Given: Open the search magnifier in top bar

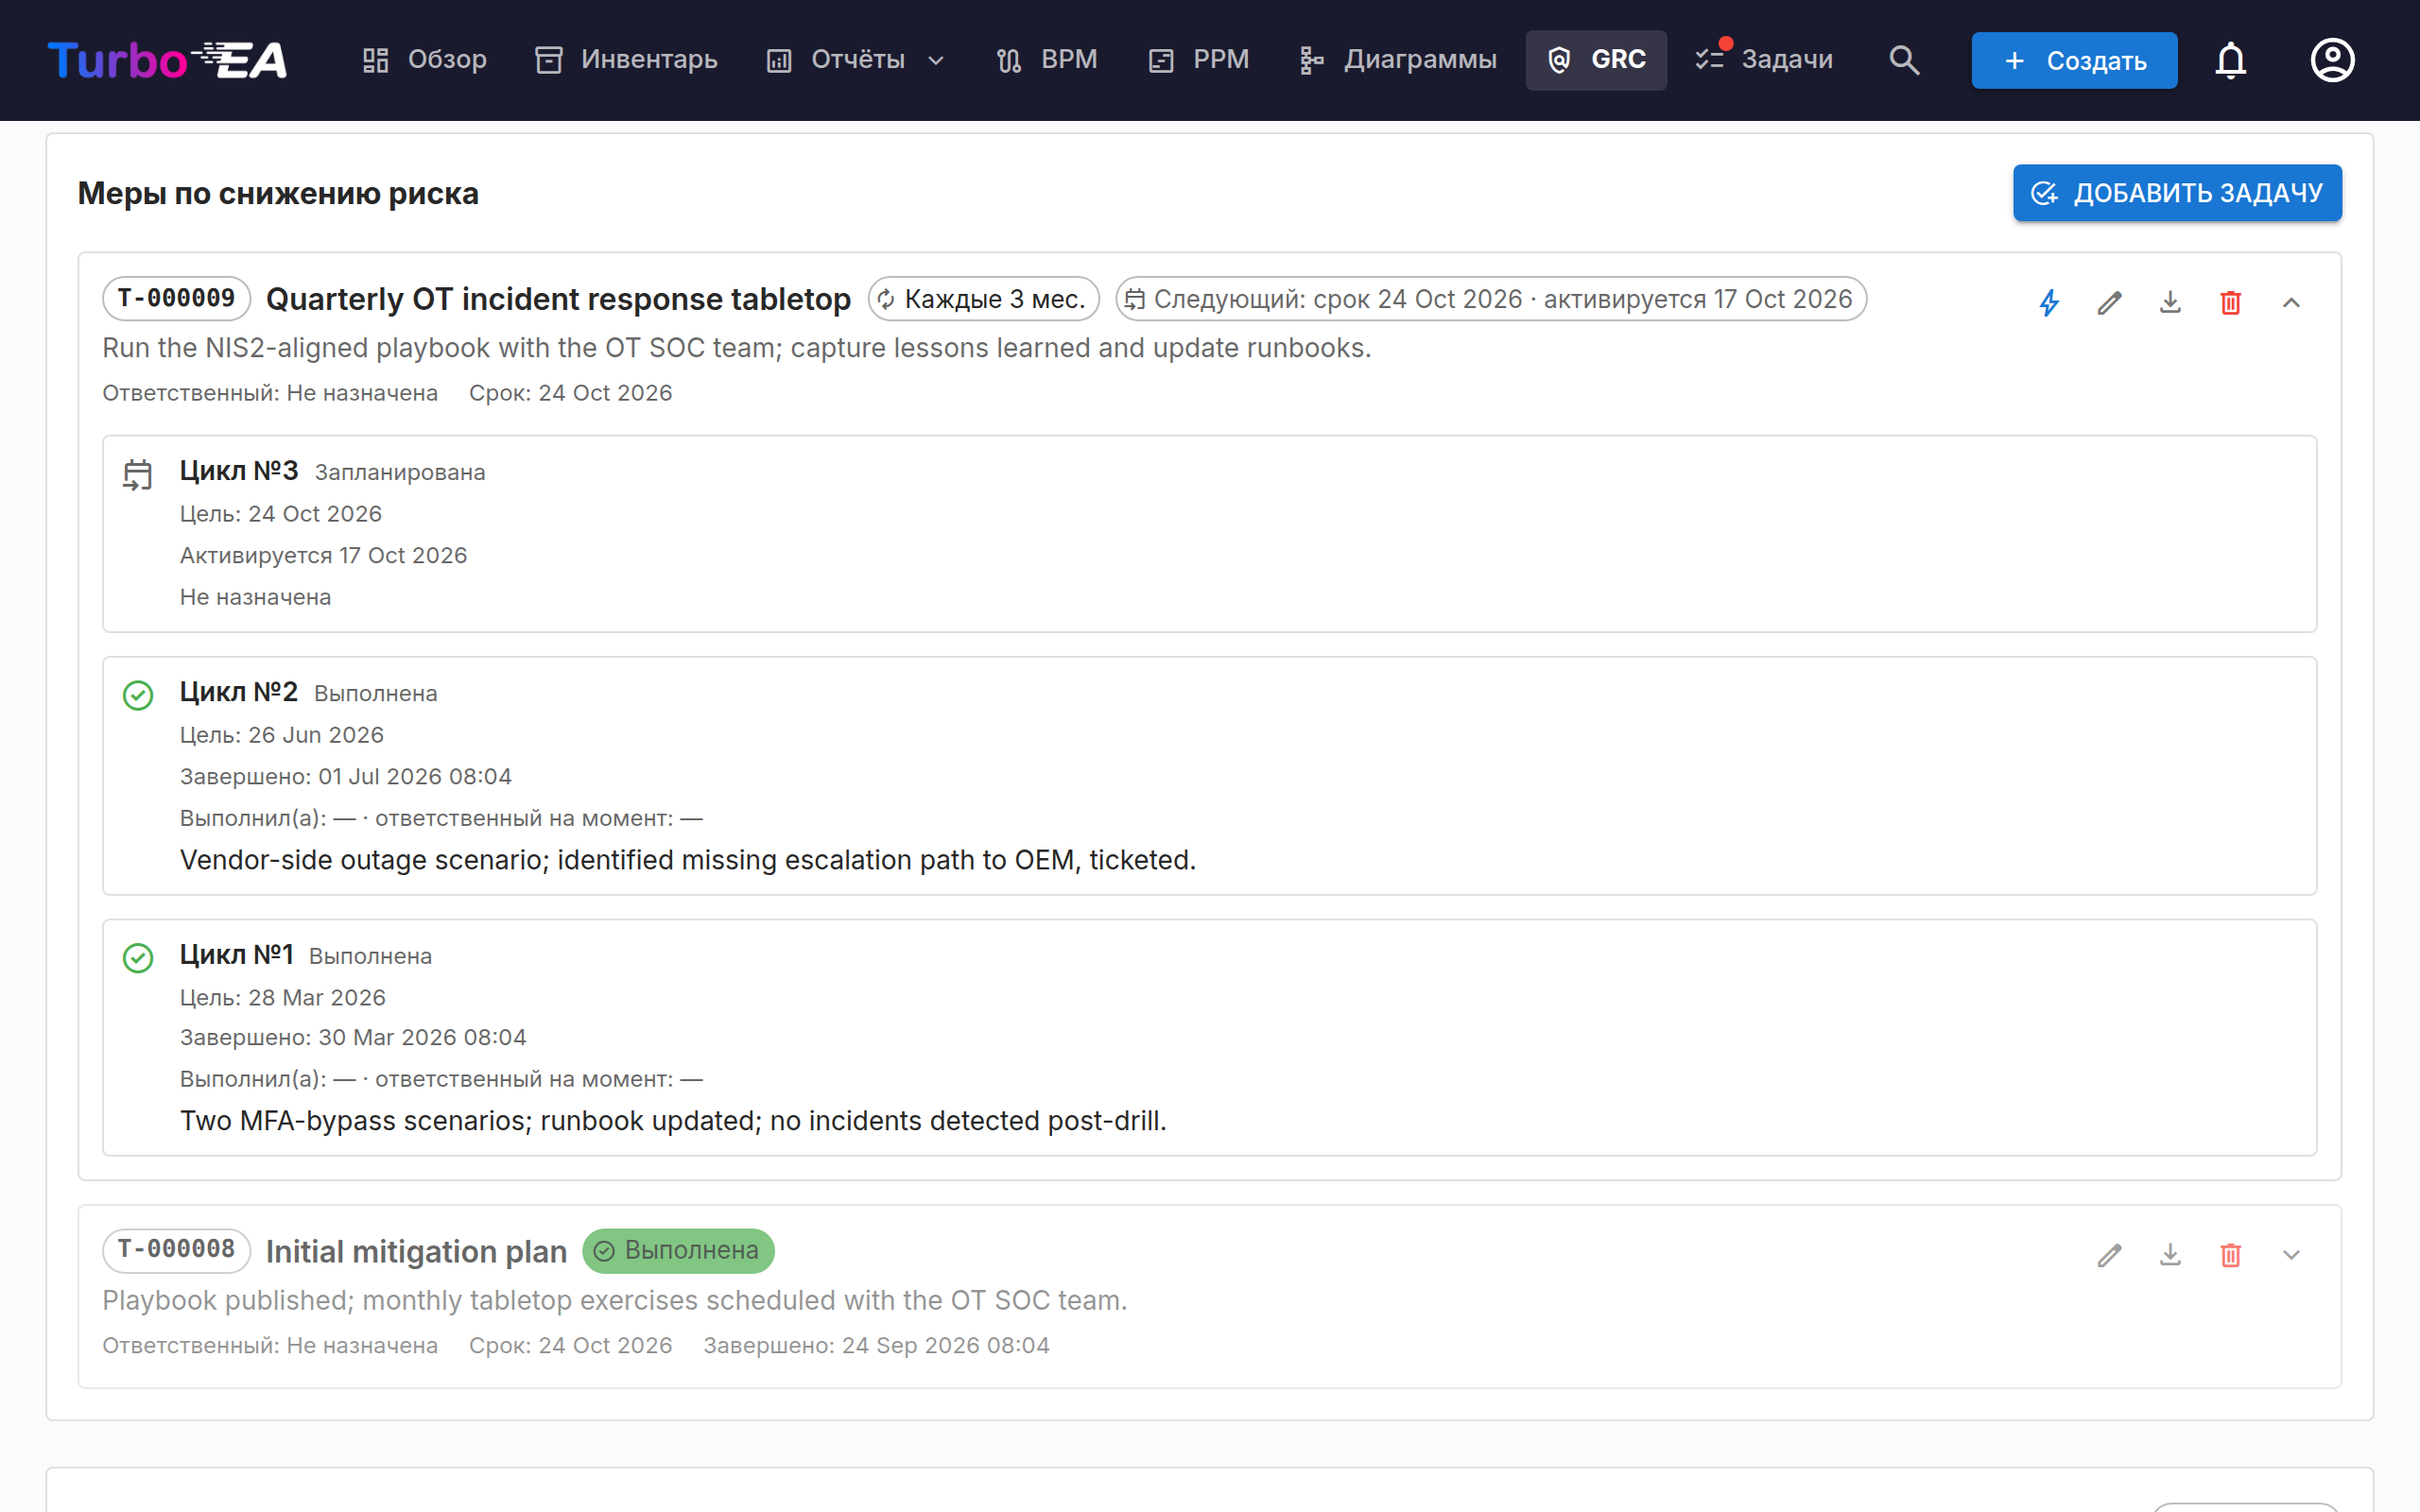Looking at the screenshot, I should click(1904, 60).
